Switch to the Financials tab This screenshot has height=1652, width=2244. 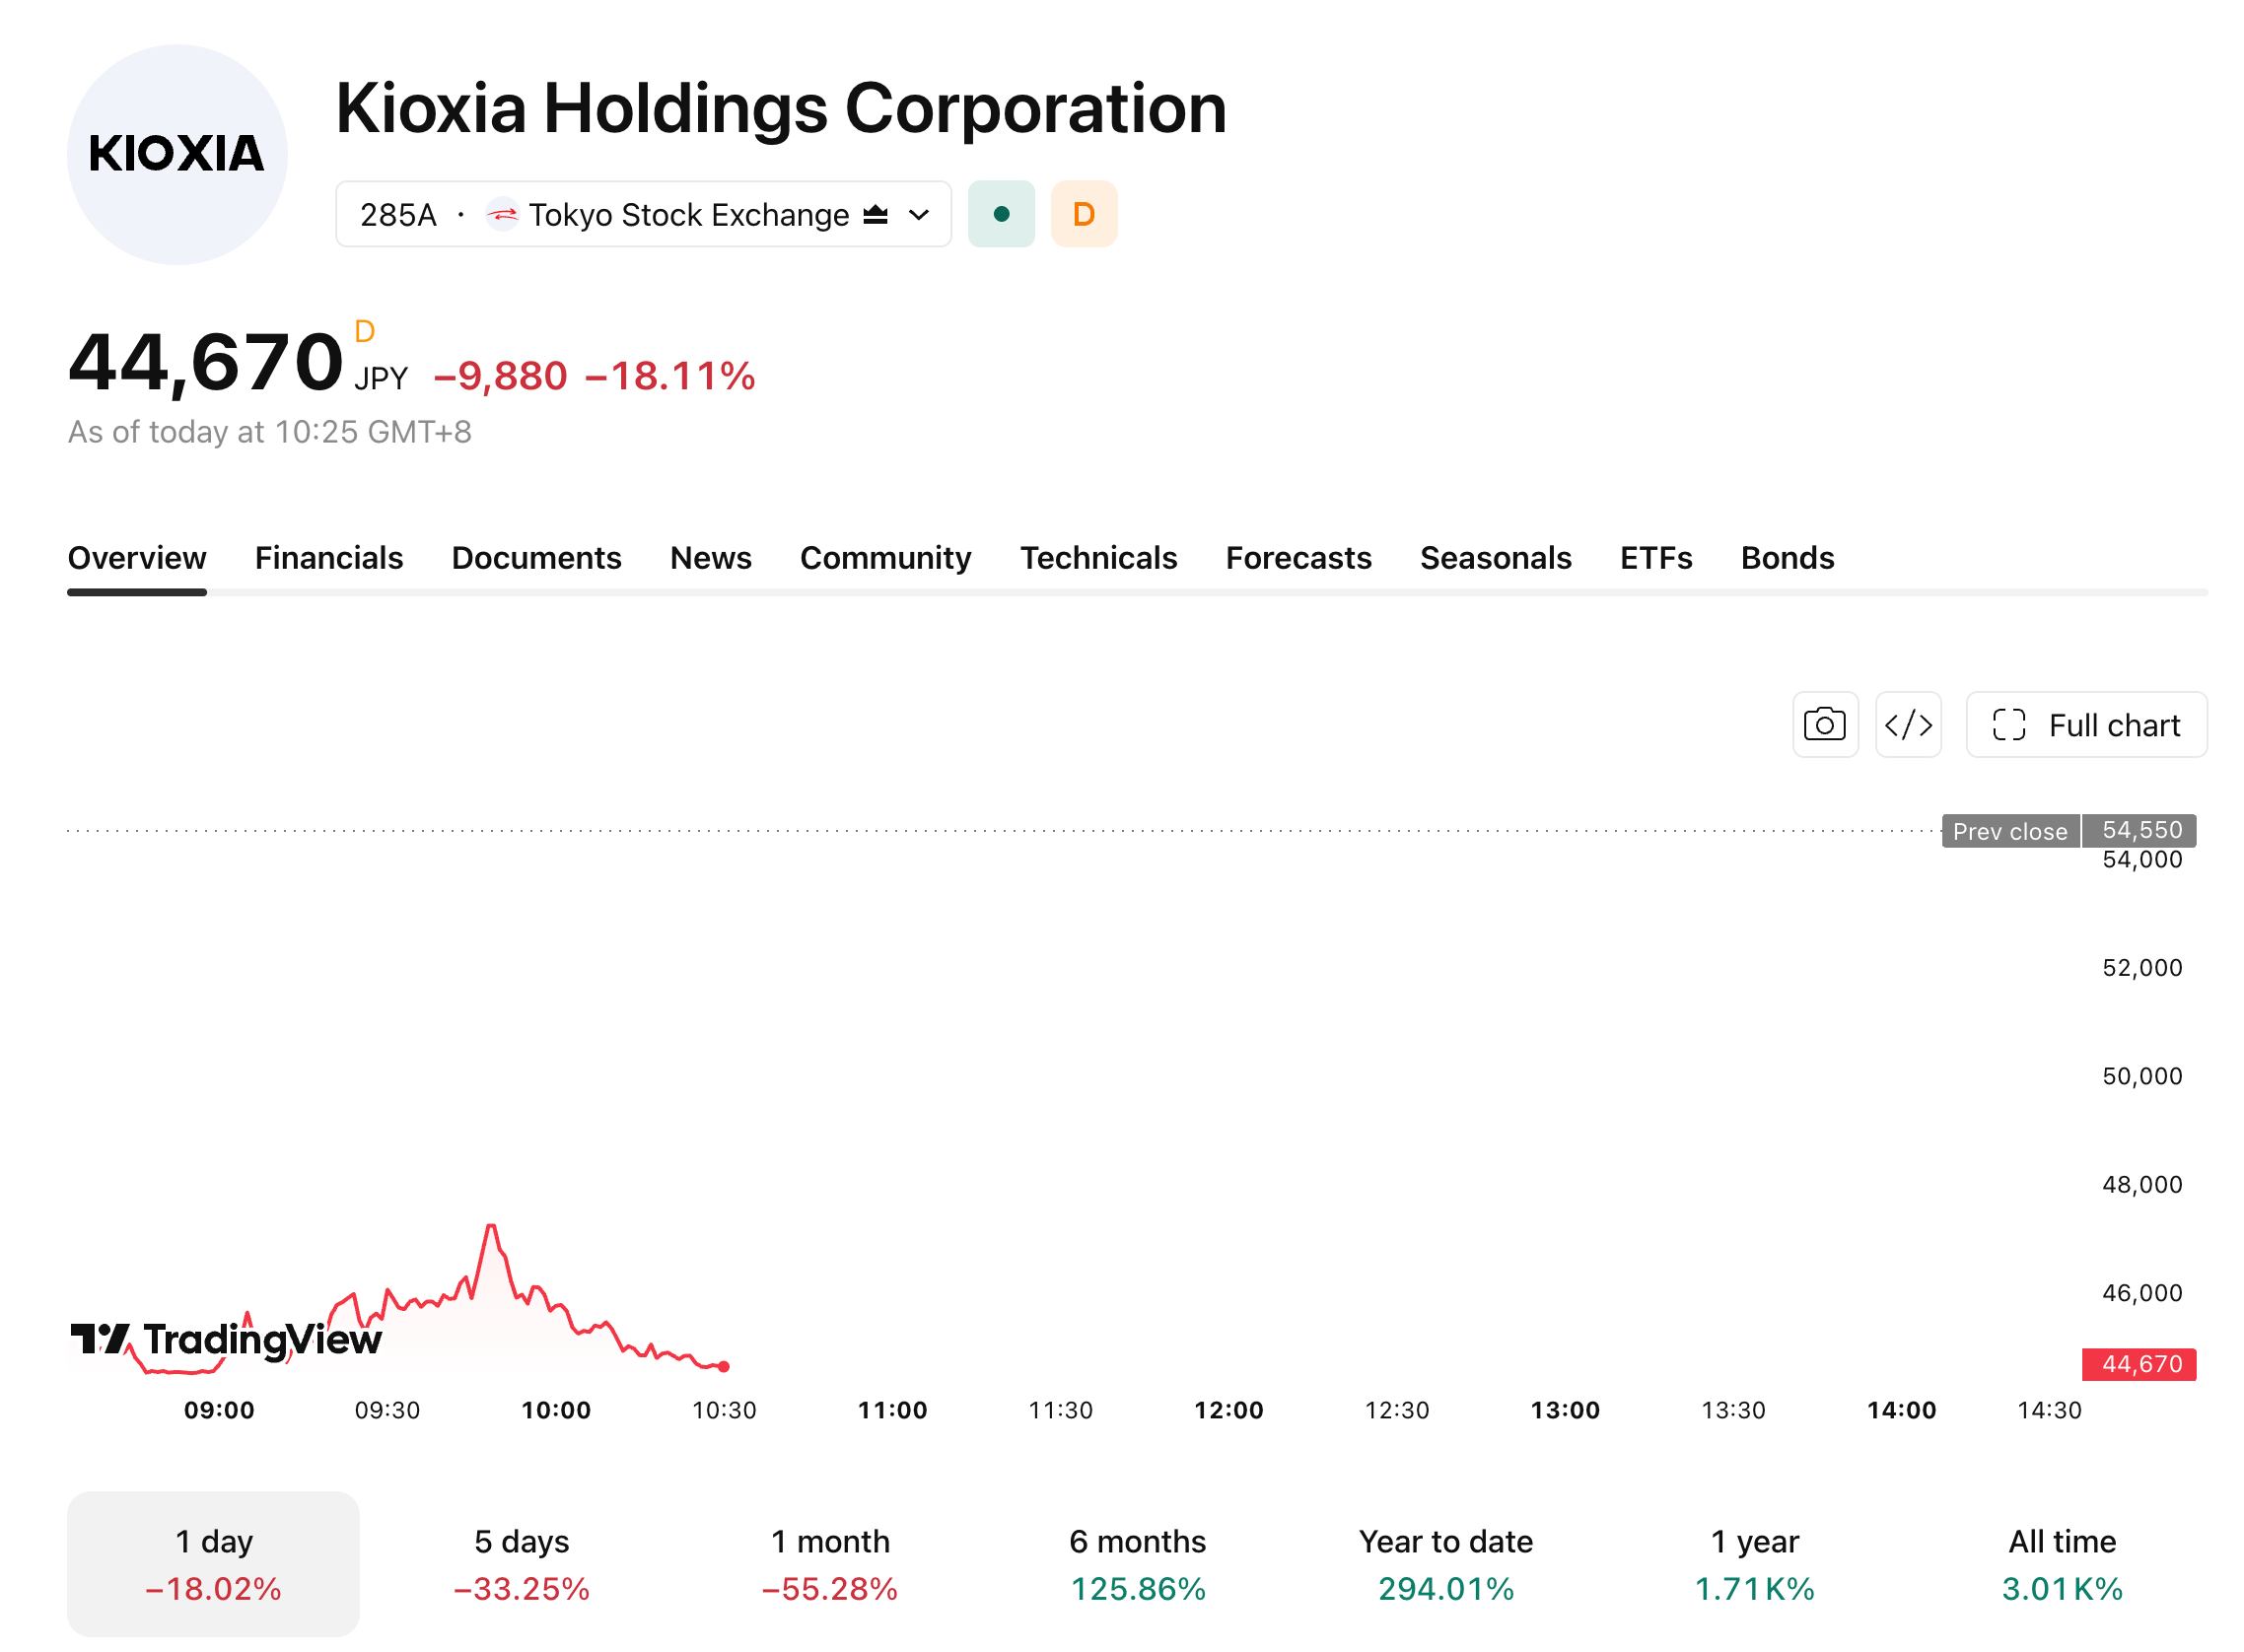pyautogui.click(x=329, y=558)
